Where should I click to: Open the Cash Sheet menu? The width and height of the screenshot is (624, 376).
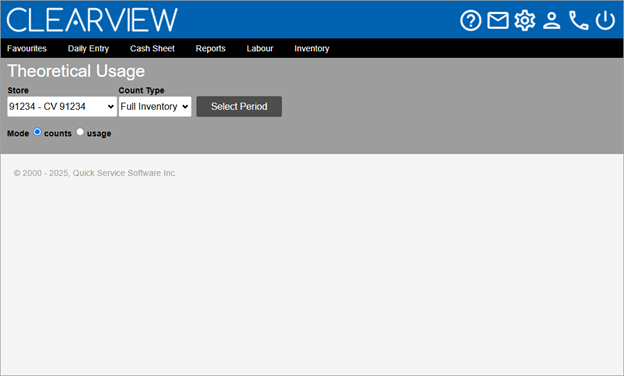pos(152,49)
